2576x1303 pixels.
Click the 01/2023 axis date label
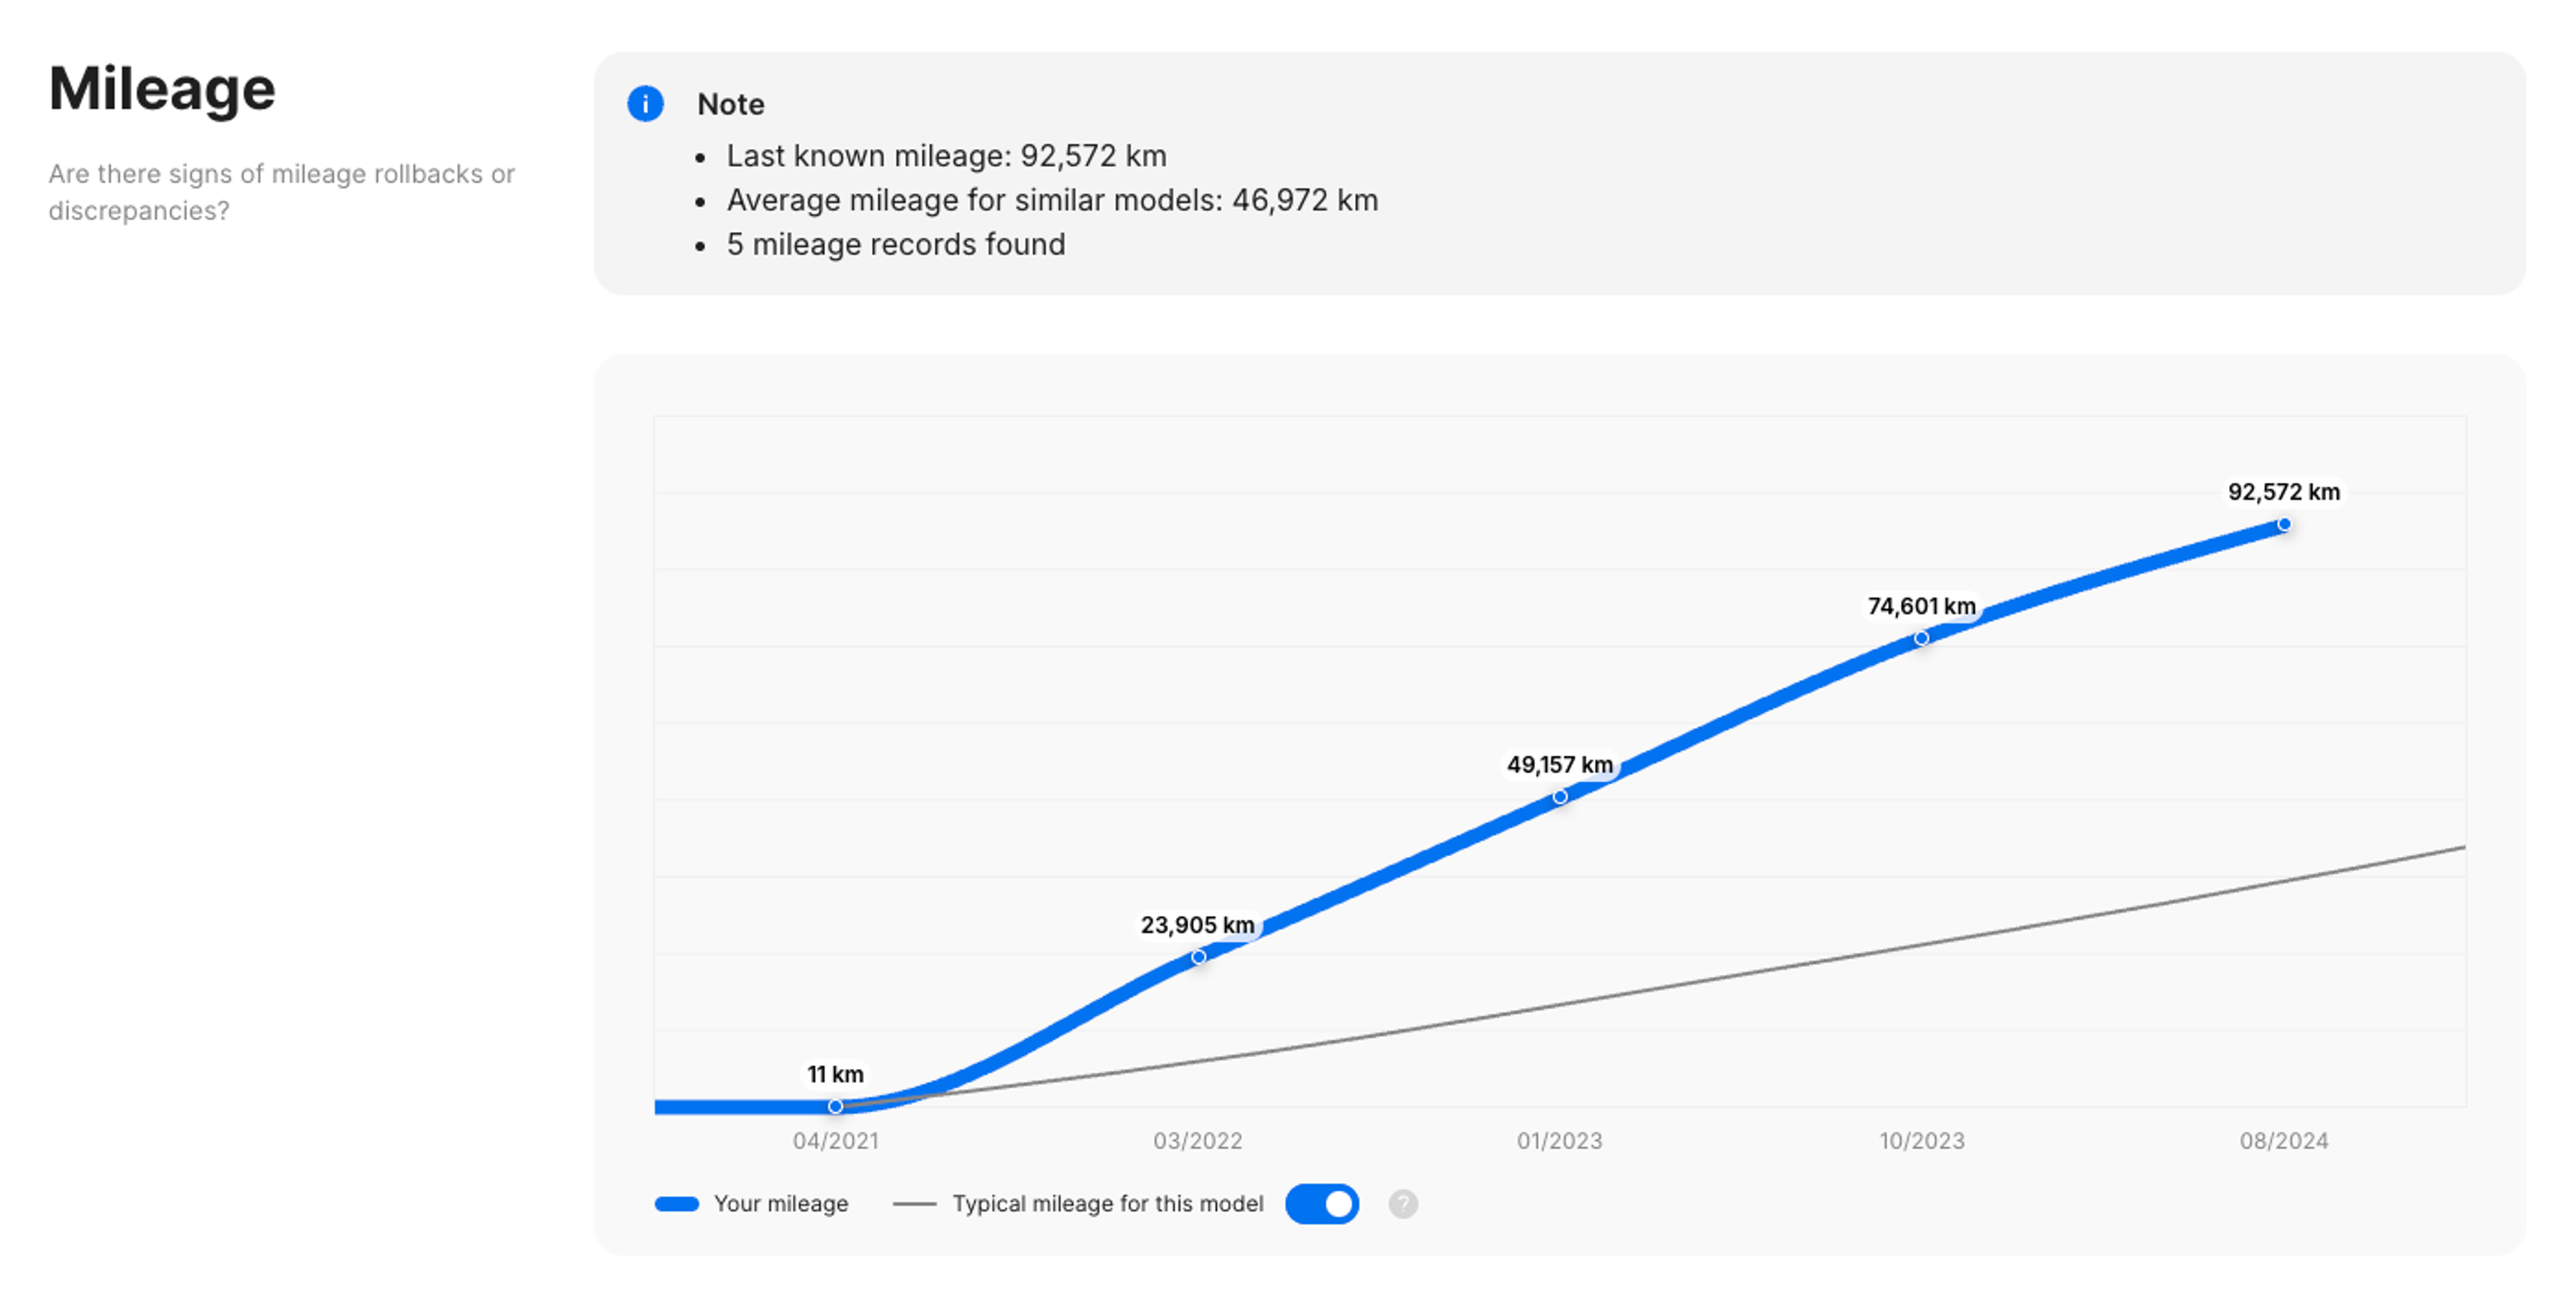[x=1559, y=1140]
